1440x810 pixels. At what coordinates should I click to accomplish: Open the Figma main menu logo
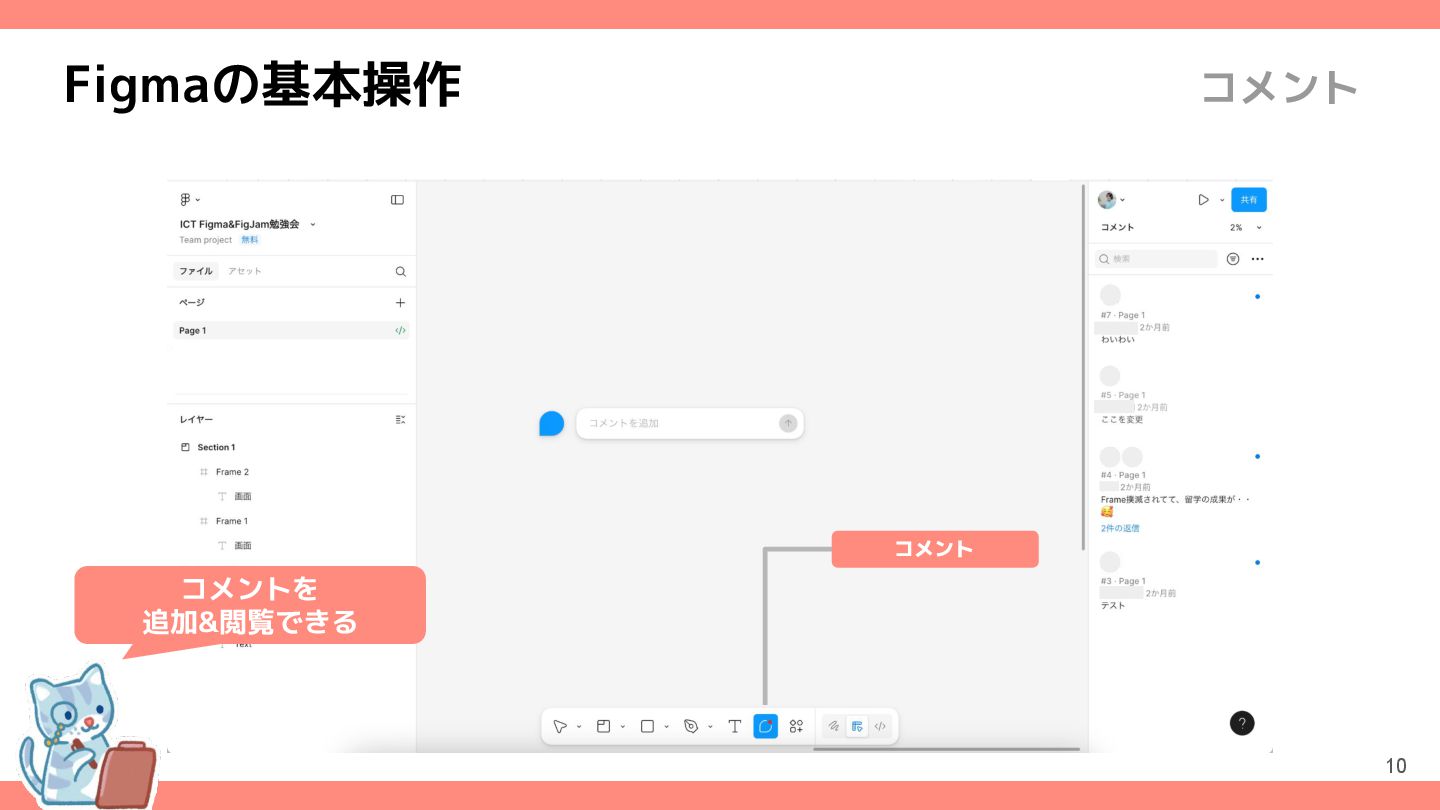185,200
